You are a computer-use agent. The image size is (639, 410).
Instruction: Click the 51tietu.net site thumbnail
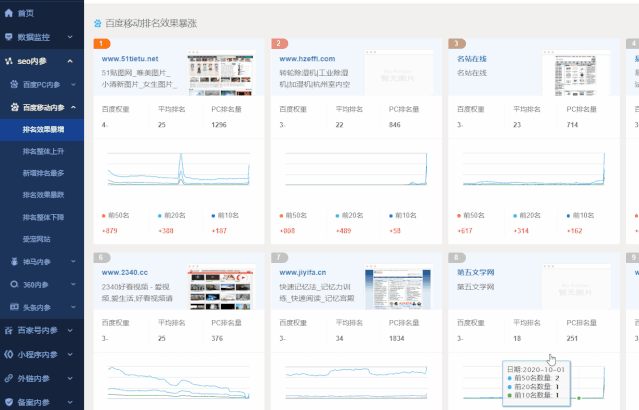[221, 73]
